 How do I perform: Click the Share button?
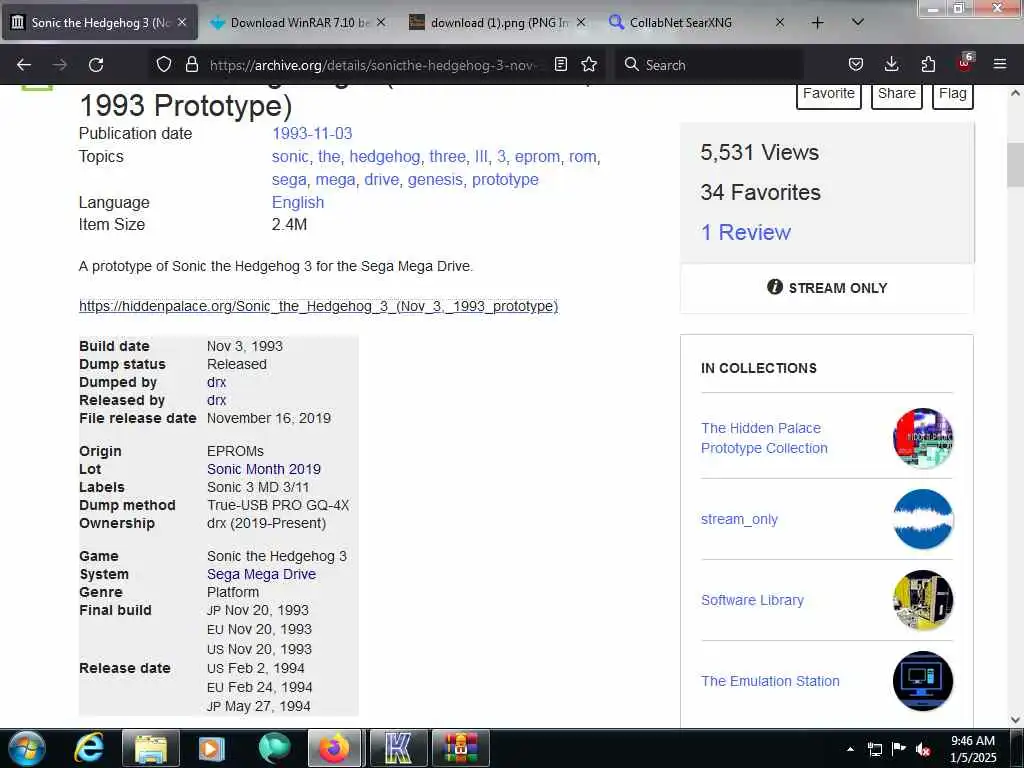897,94
